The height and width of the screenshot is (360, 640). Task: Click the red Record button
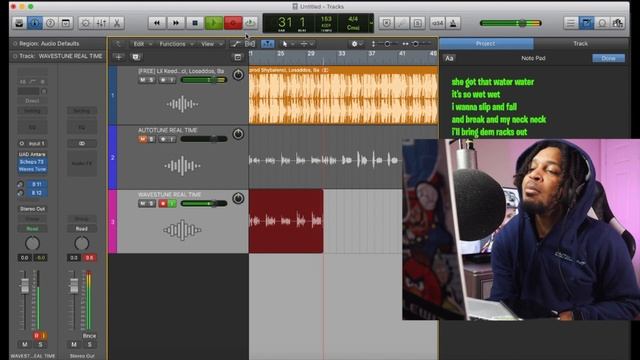pos(233,23)
